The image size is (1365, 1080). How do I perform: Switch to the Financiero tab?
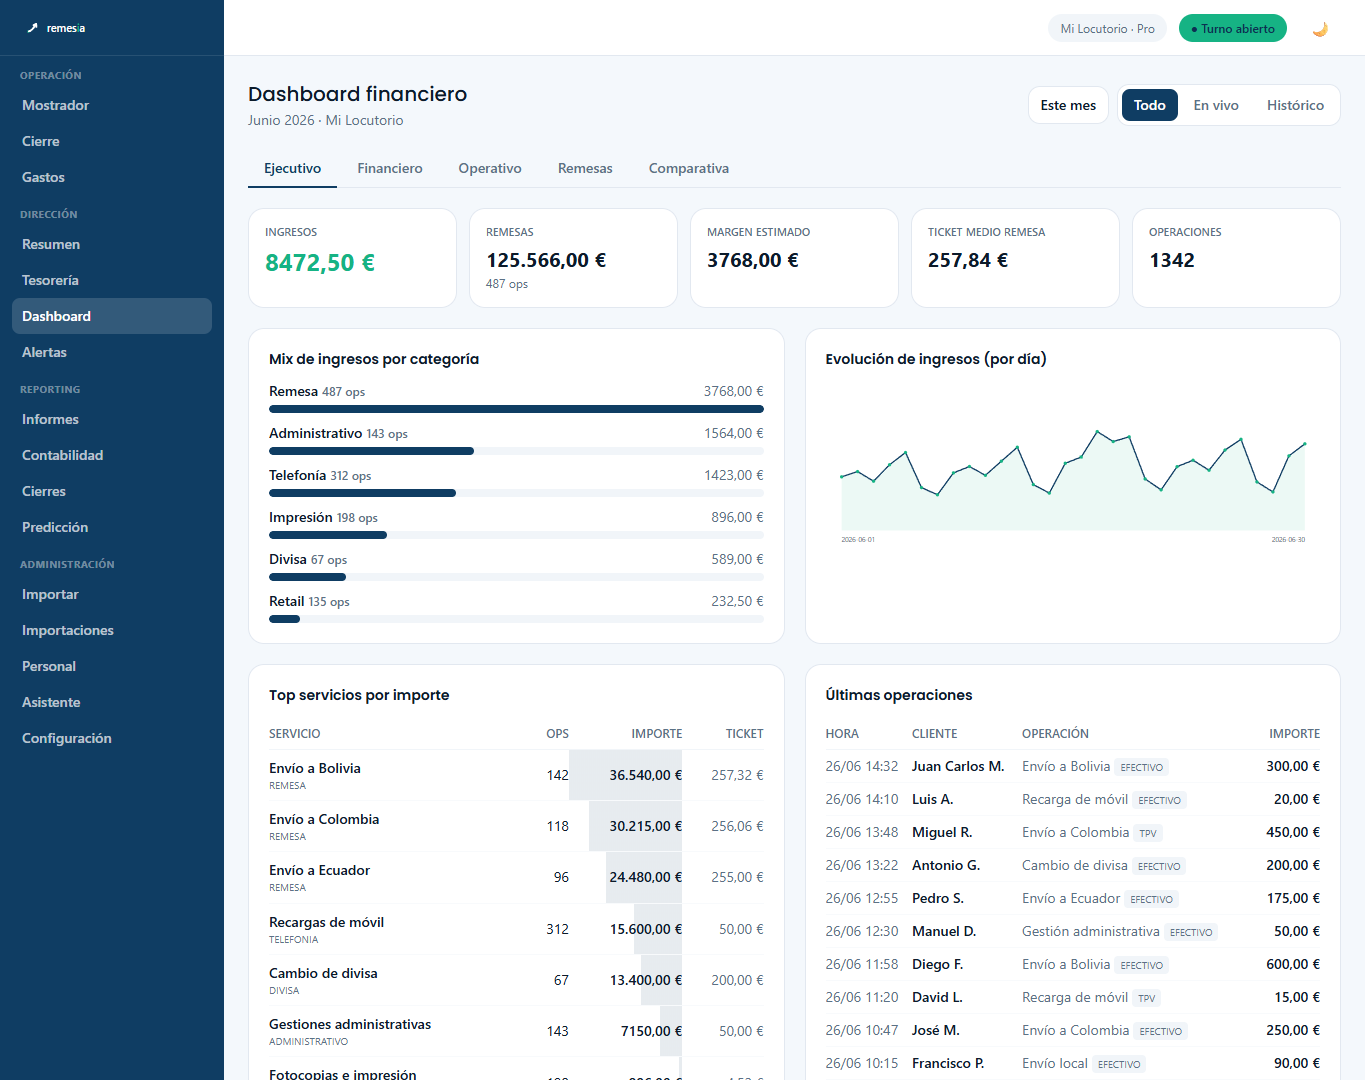pyautogui.click(x=390, y=168)
